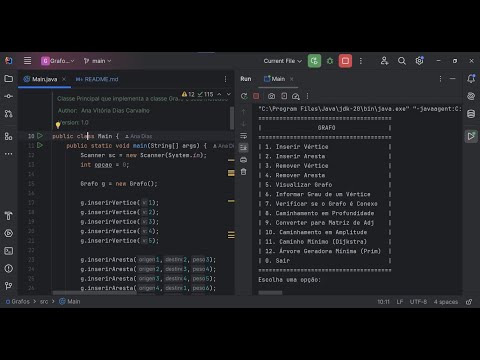Image resolution: width=480 pixels, height=360 pixels.
Task: Close the Main run tab
Action: pyautogui.click(x=292, y=79)
